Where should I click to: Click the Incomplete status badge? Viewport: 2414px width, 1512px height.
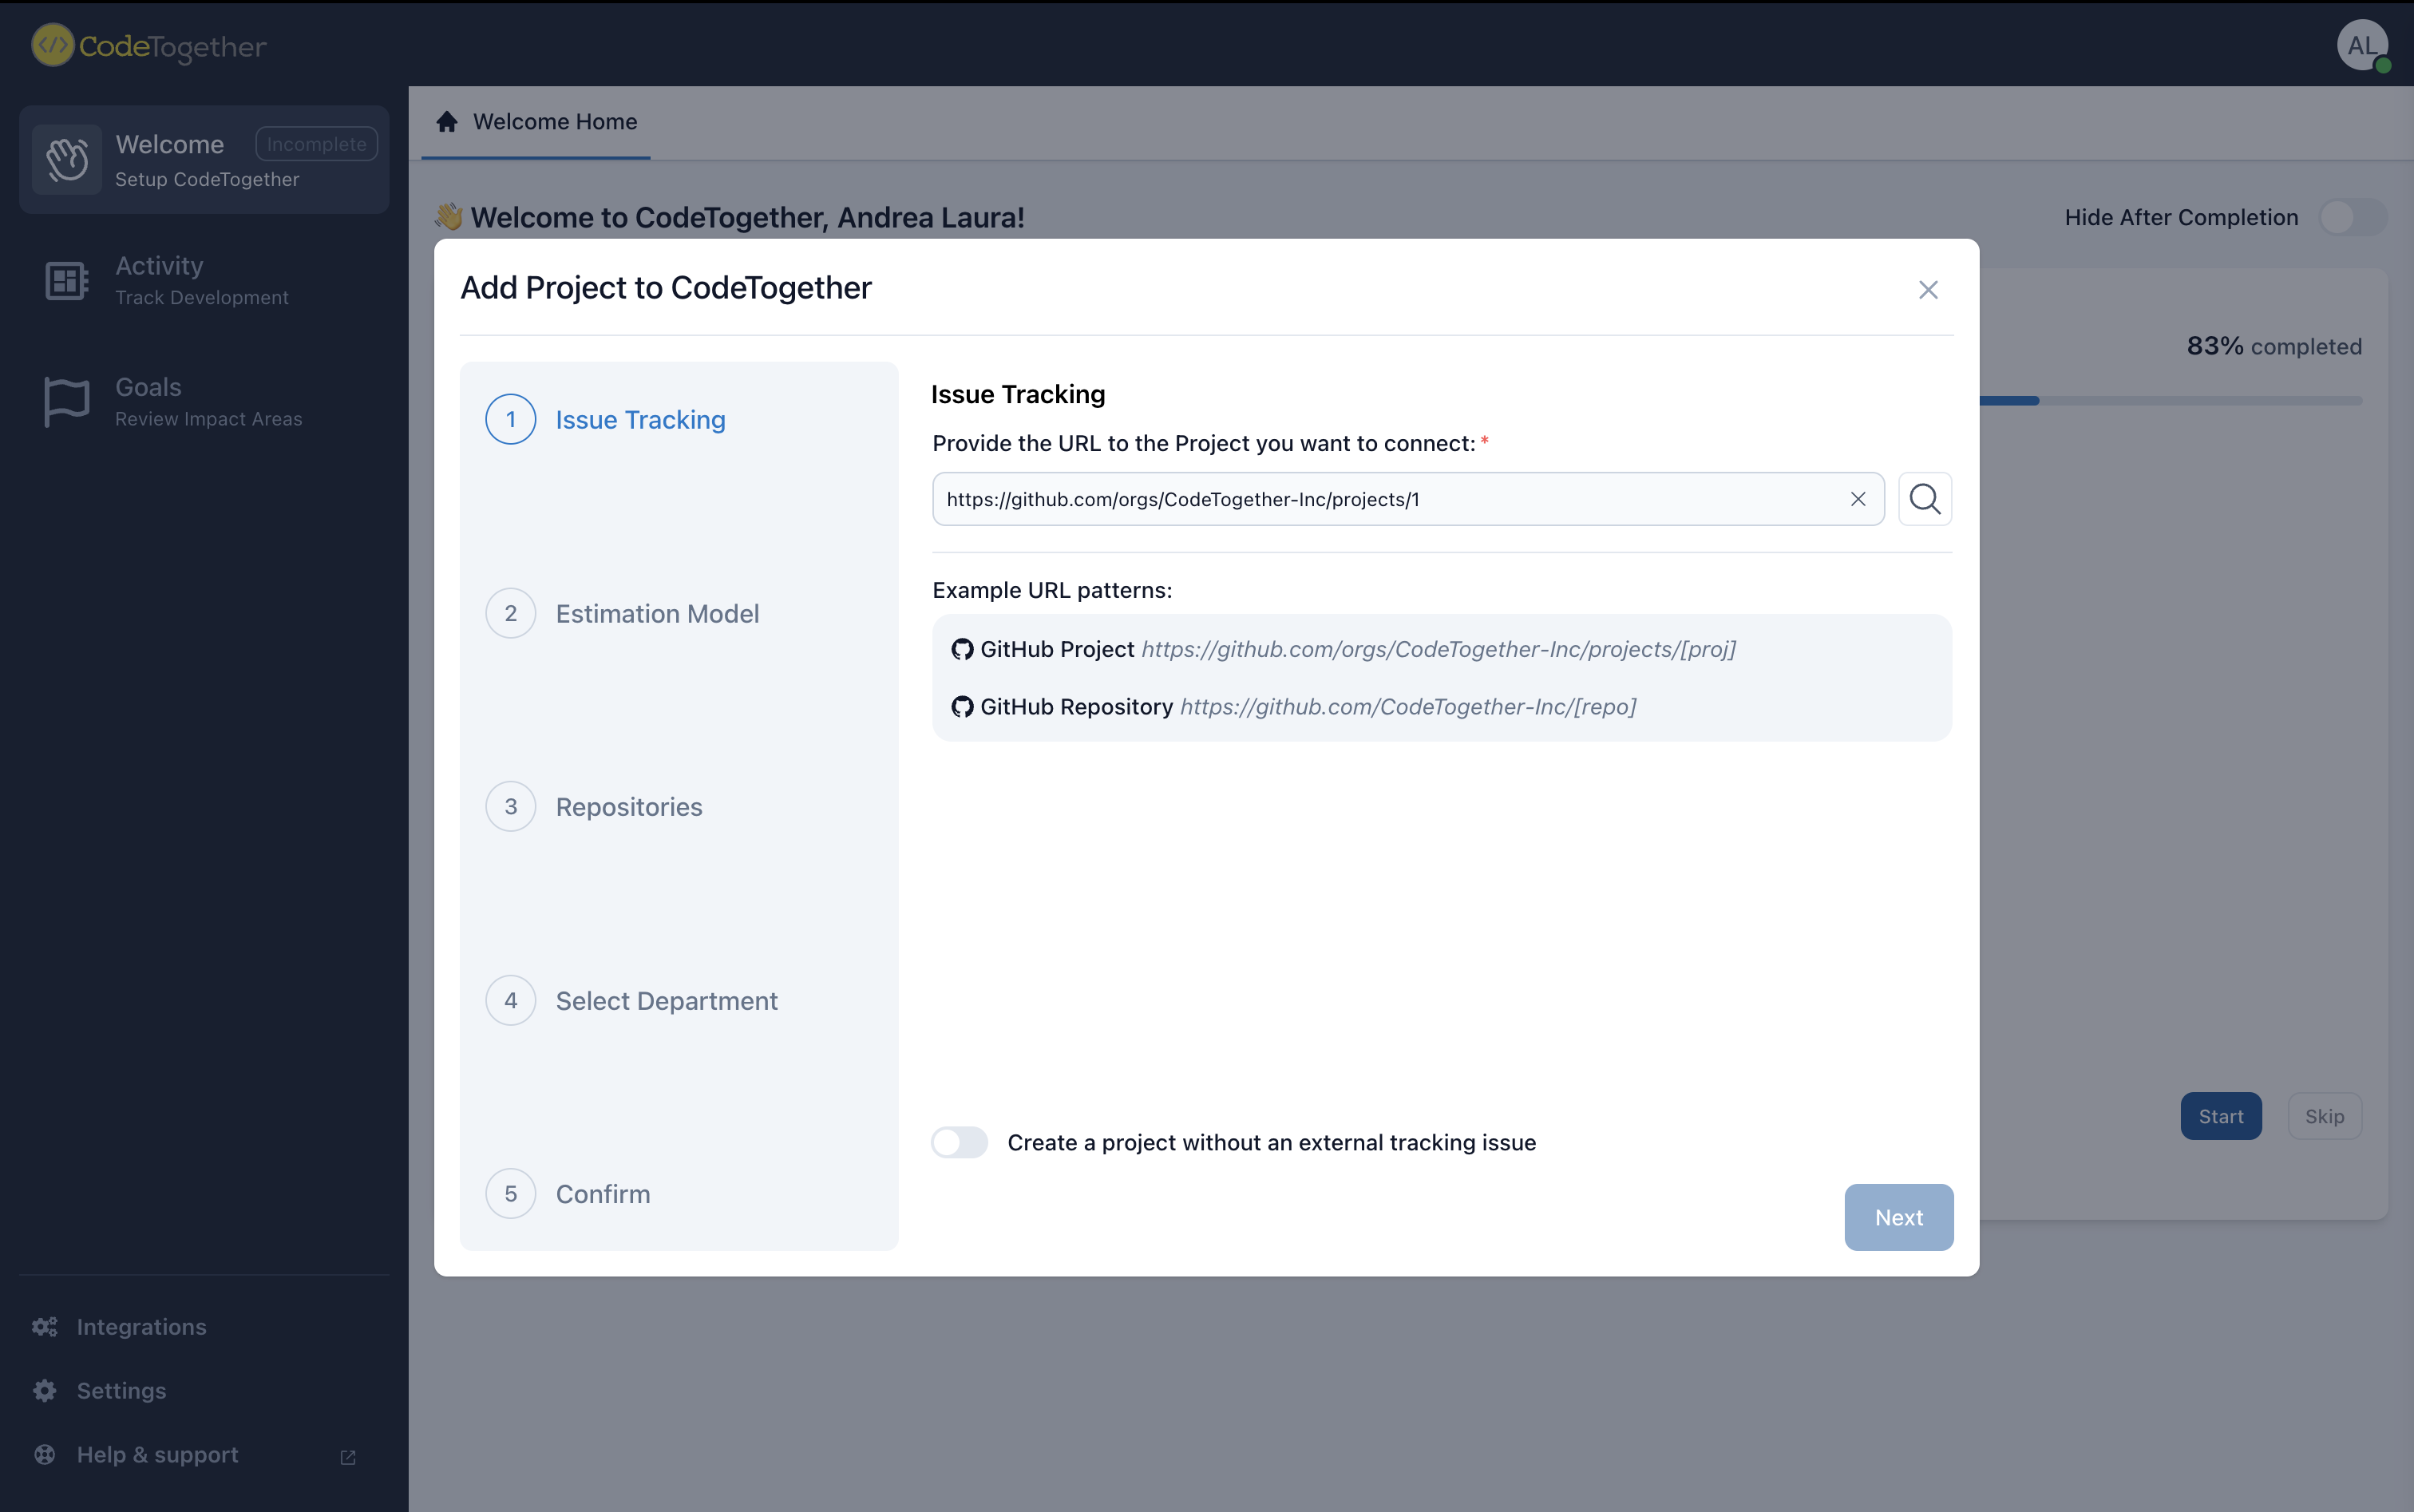[x=317, y=144]
